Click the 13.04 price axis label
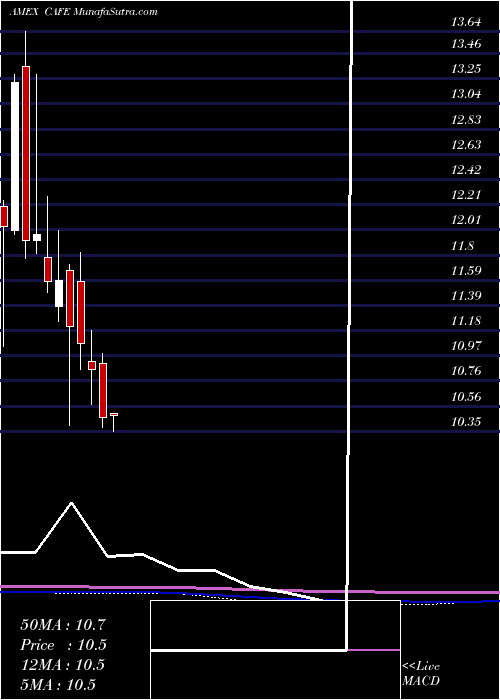This screenshot has height=700, width=500. [466, 94]
